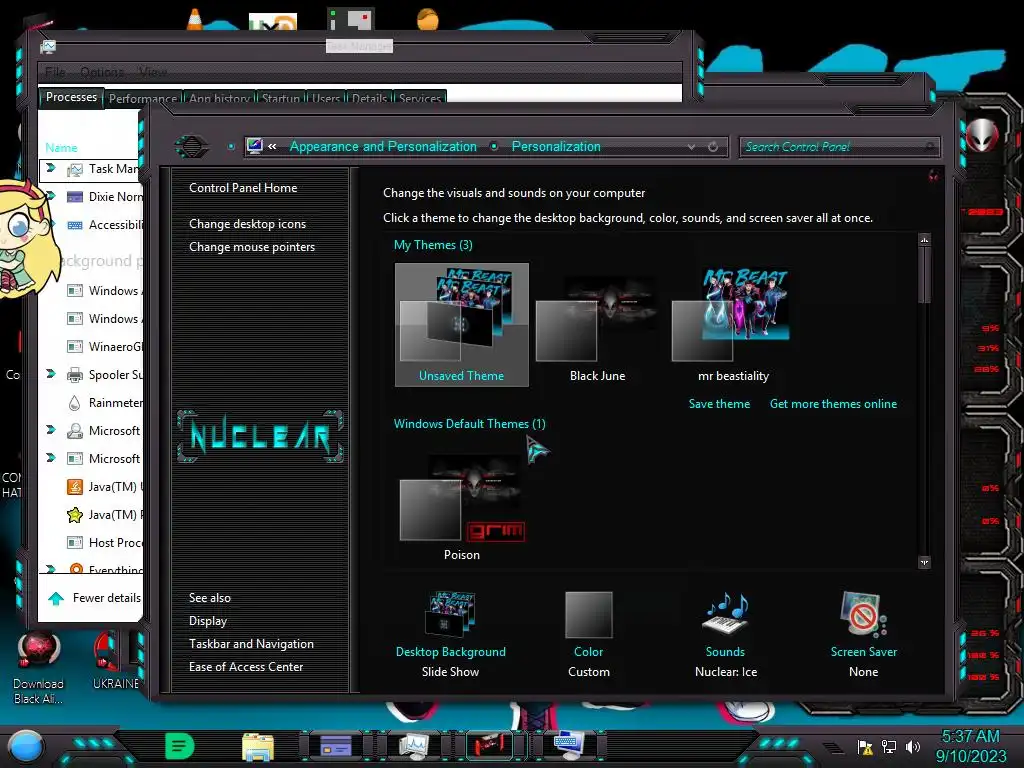Open Ease of Access Center

[246, 667]
